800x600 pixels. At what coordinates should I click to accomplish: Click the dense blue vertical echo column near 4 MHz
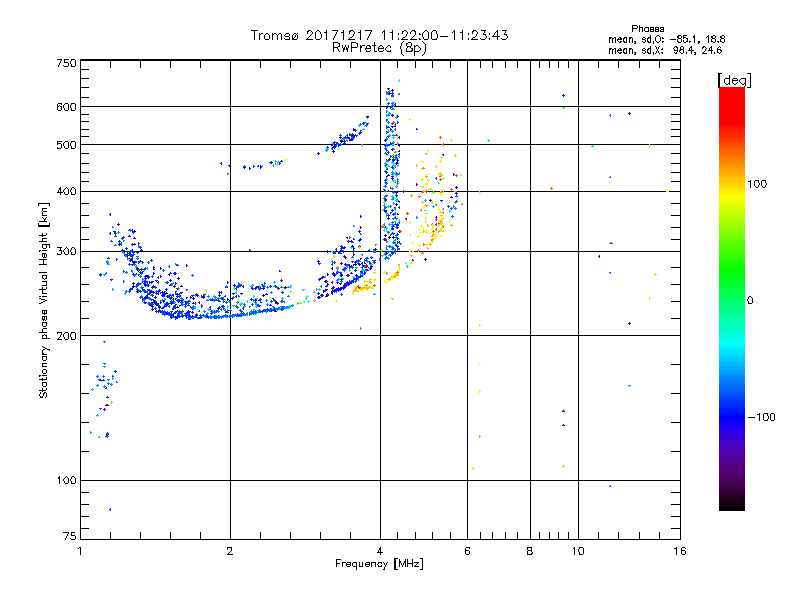tap(392, 173)
